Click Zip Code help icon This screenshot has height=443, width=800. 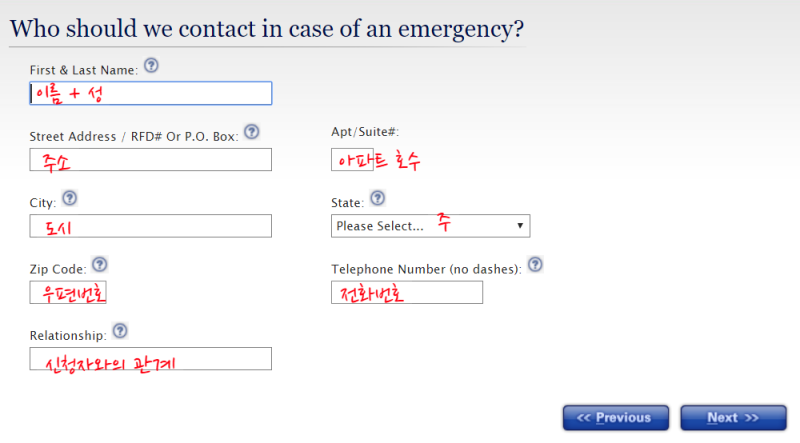[x=99, y=264]
